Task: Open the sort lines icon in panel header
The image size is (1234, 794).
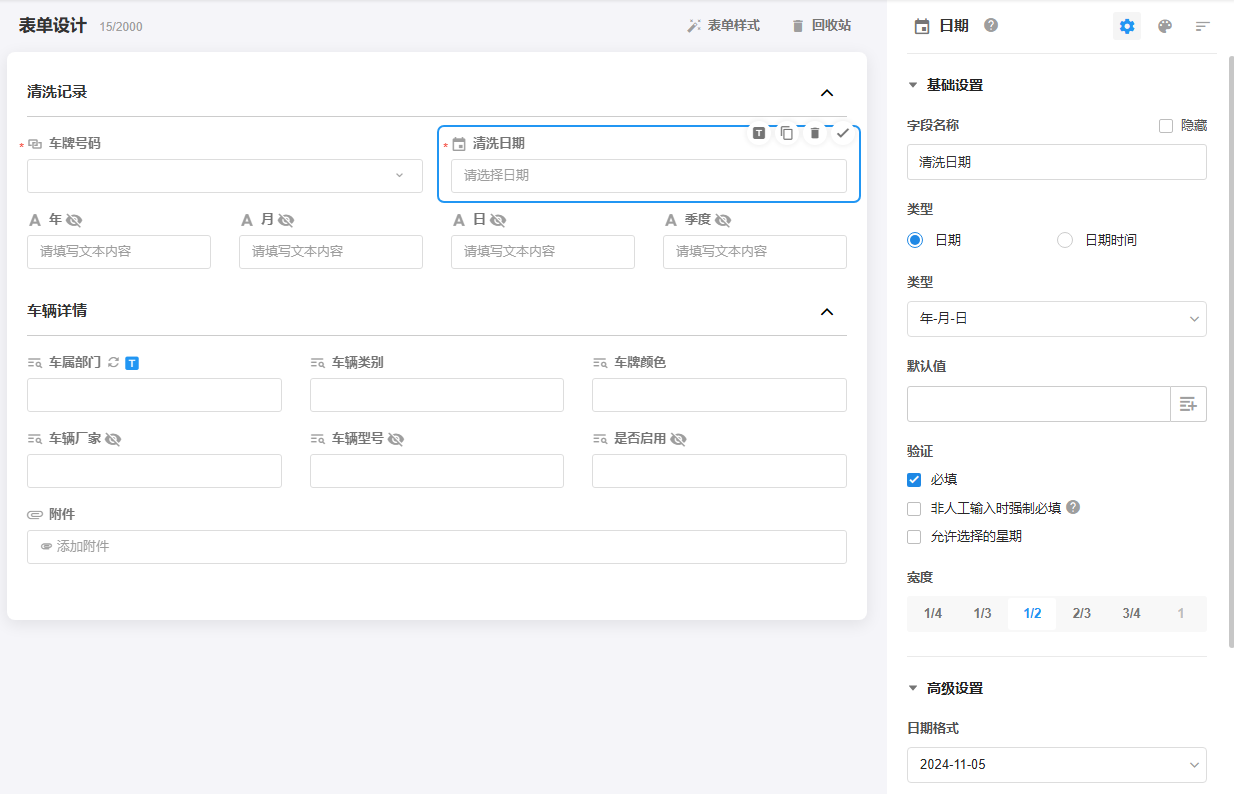Action: 1203,26
